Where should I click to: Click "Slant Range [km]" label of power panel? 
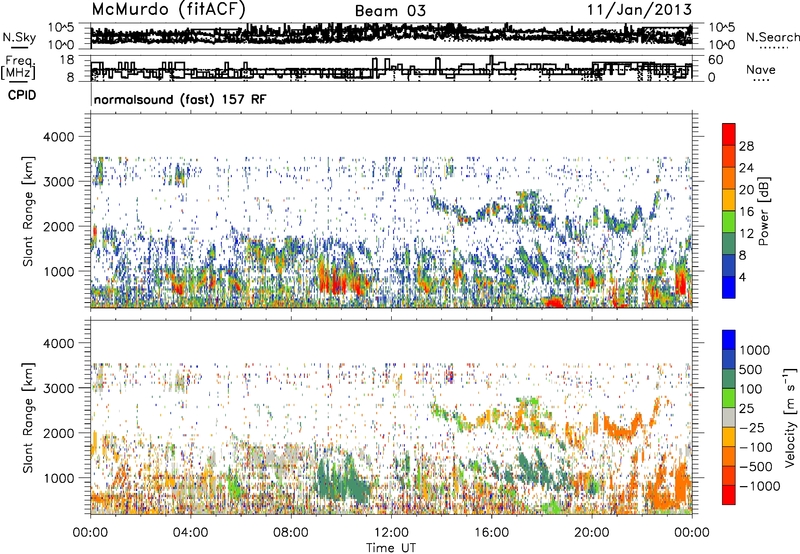pos(28,211)
